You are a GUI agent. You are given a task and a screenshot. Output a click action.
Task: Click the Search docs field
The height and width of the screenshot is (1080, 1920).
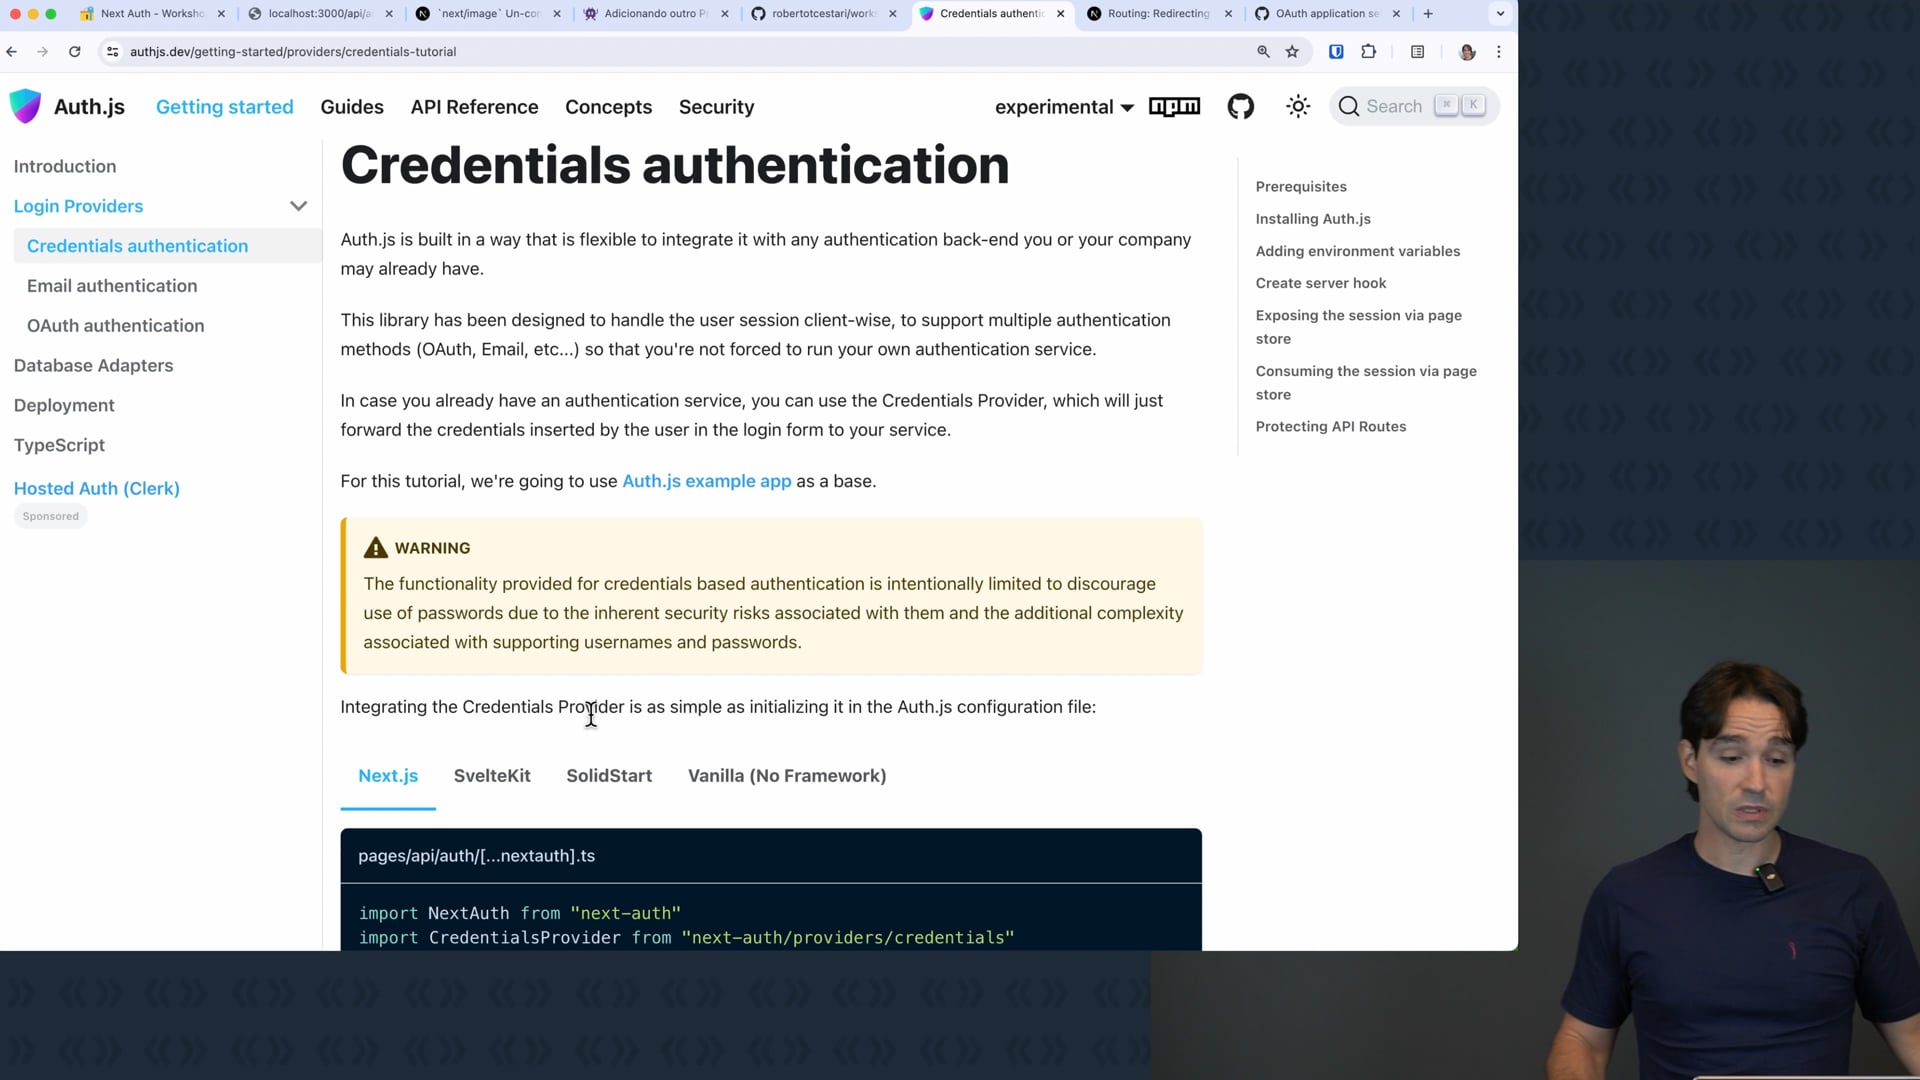click(1413, 106)
